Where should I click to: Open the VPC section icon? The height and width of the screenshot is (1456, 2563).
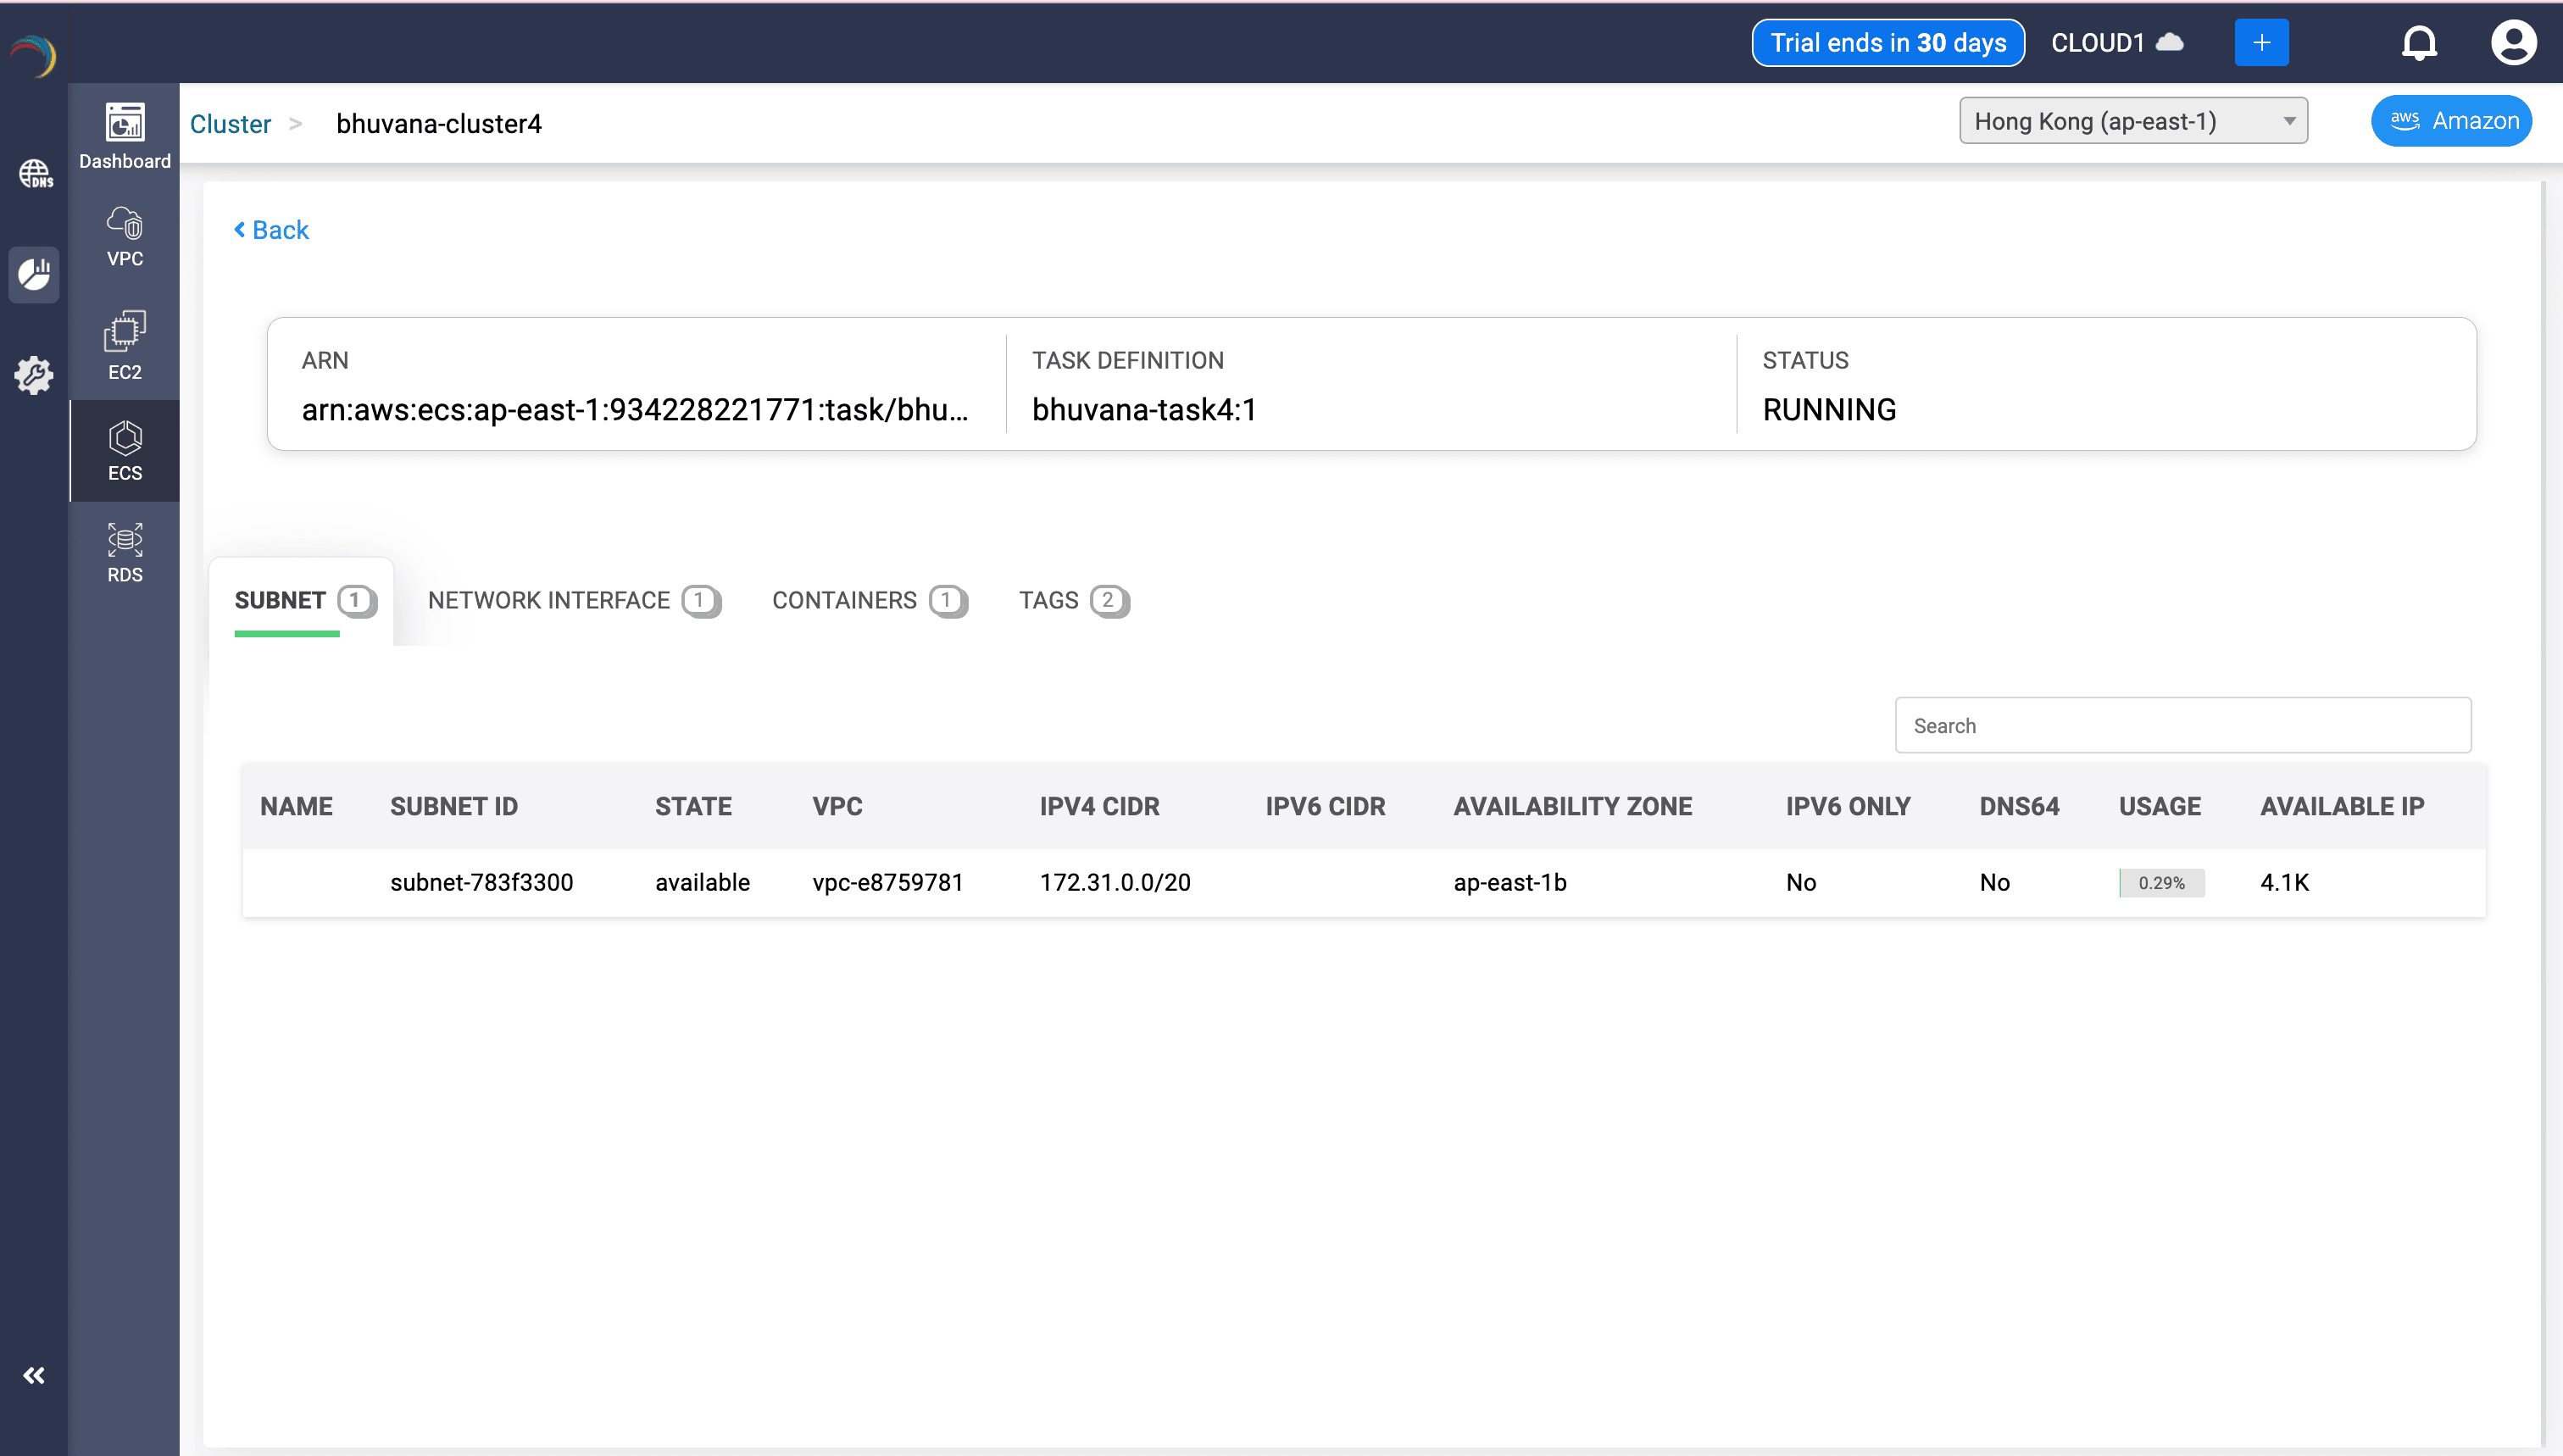pyautogui.click(x=124, y=236)
